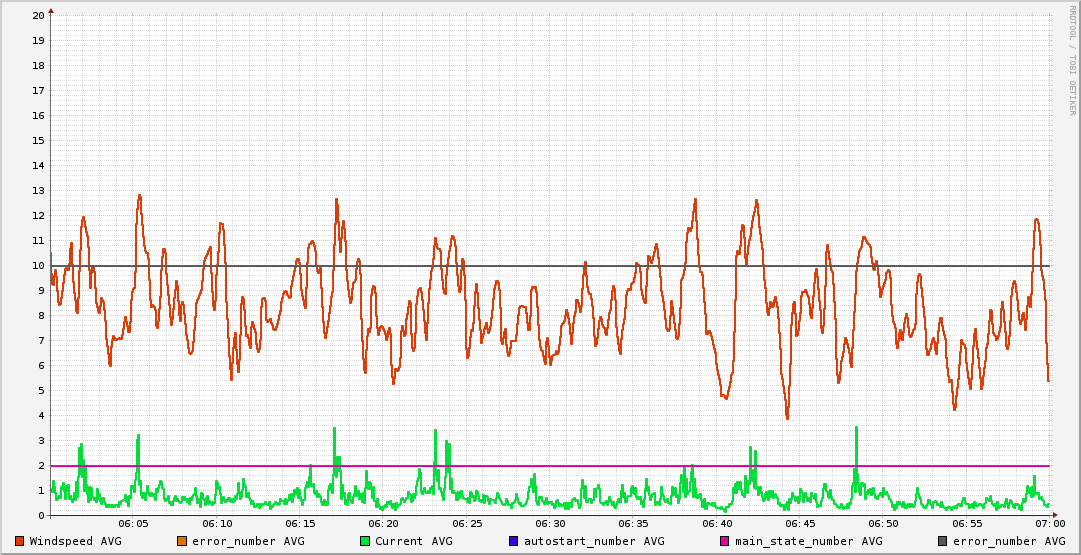The image size is (1081, 555).
Task: Click the 10 value on the y-axis
Action: [38, 266]
